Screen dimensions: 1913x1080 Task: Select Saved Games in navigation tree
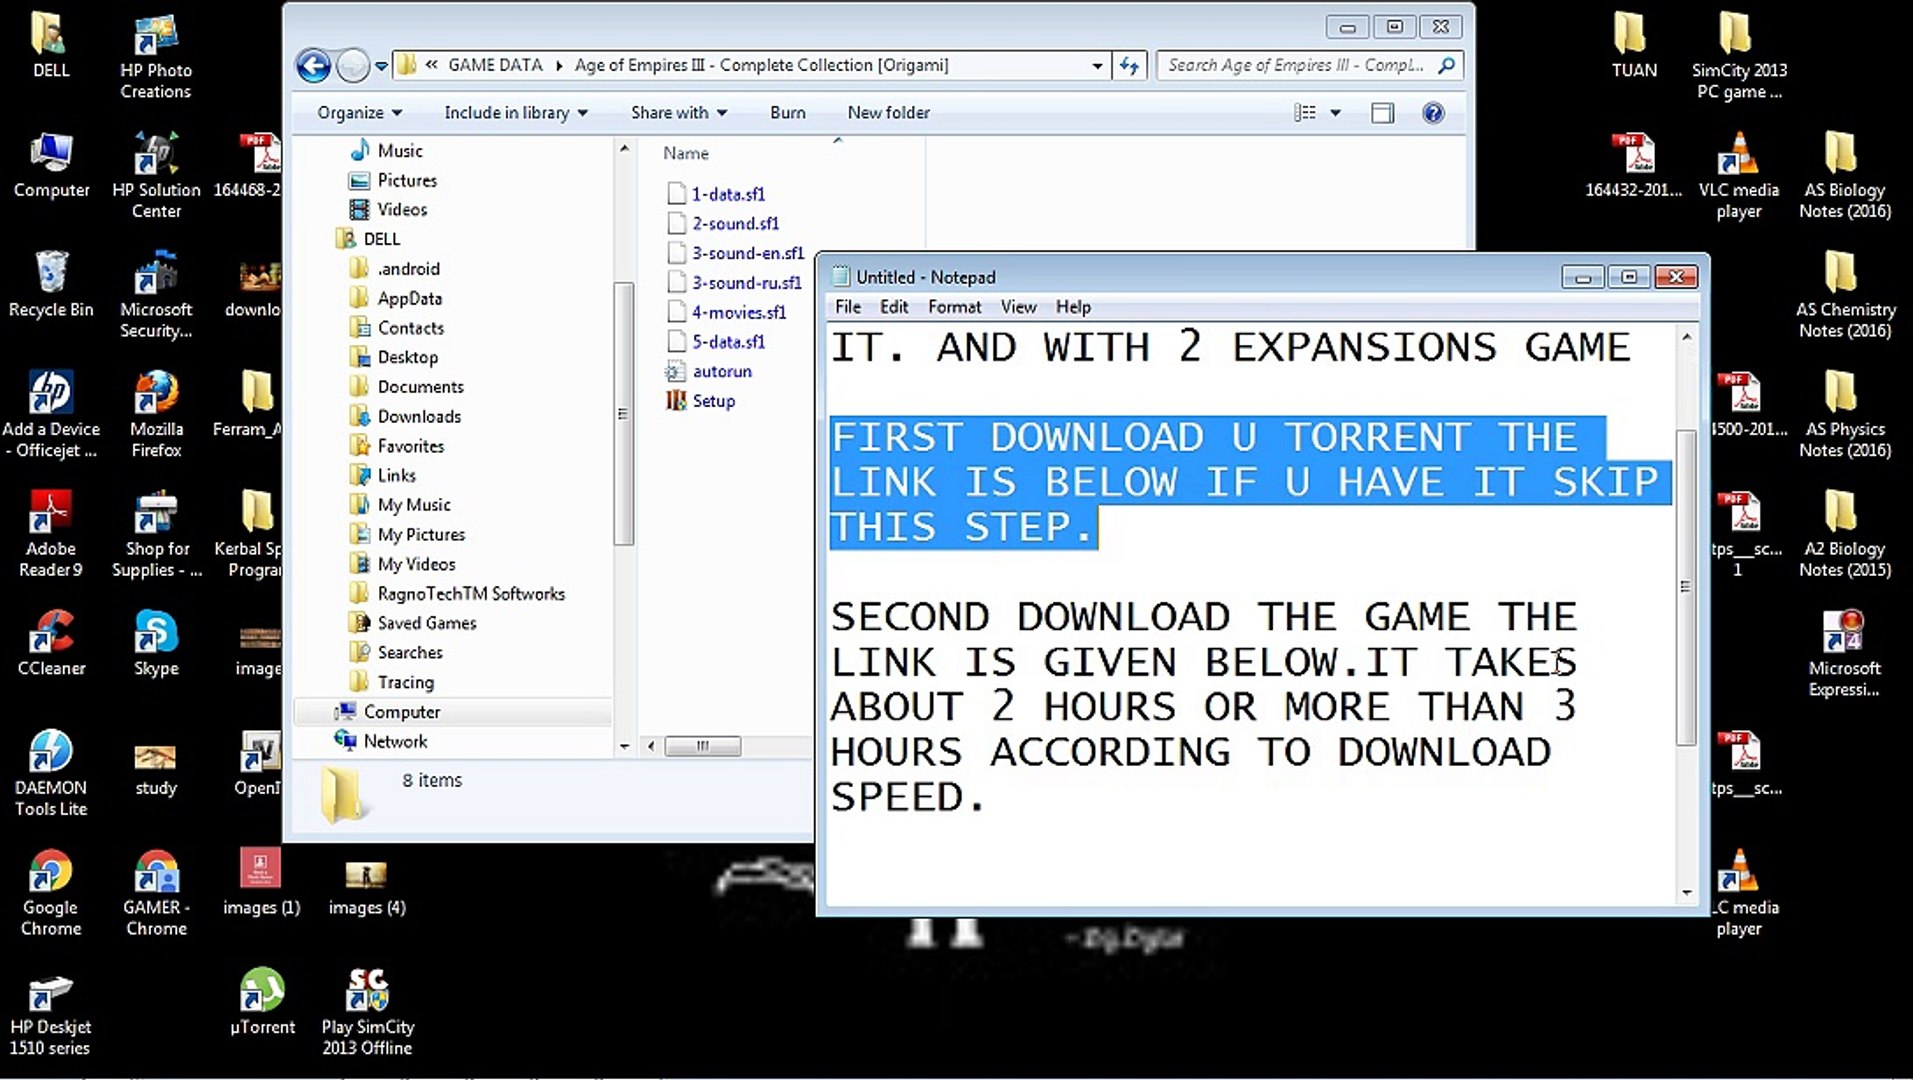point(427,623)
